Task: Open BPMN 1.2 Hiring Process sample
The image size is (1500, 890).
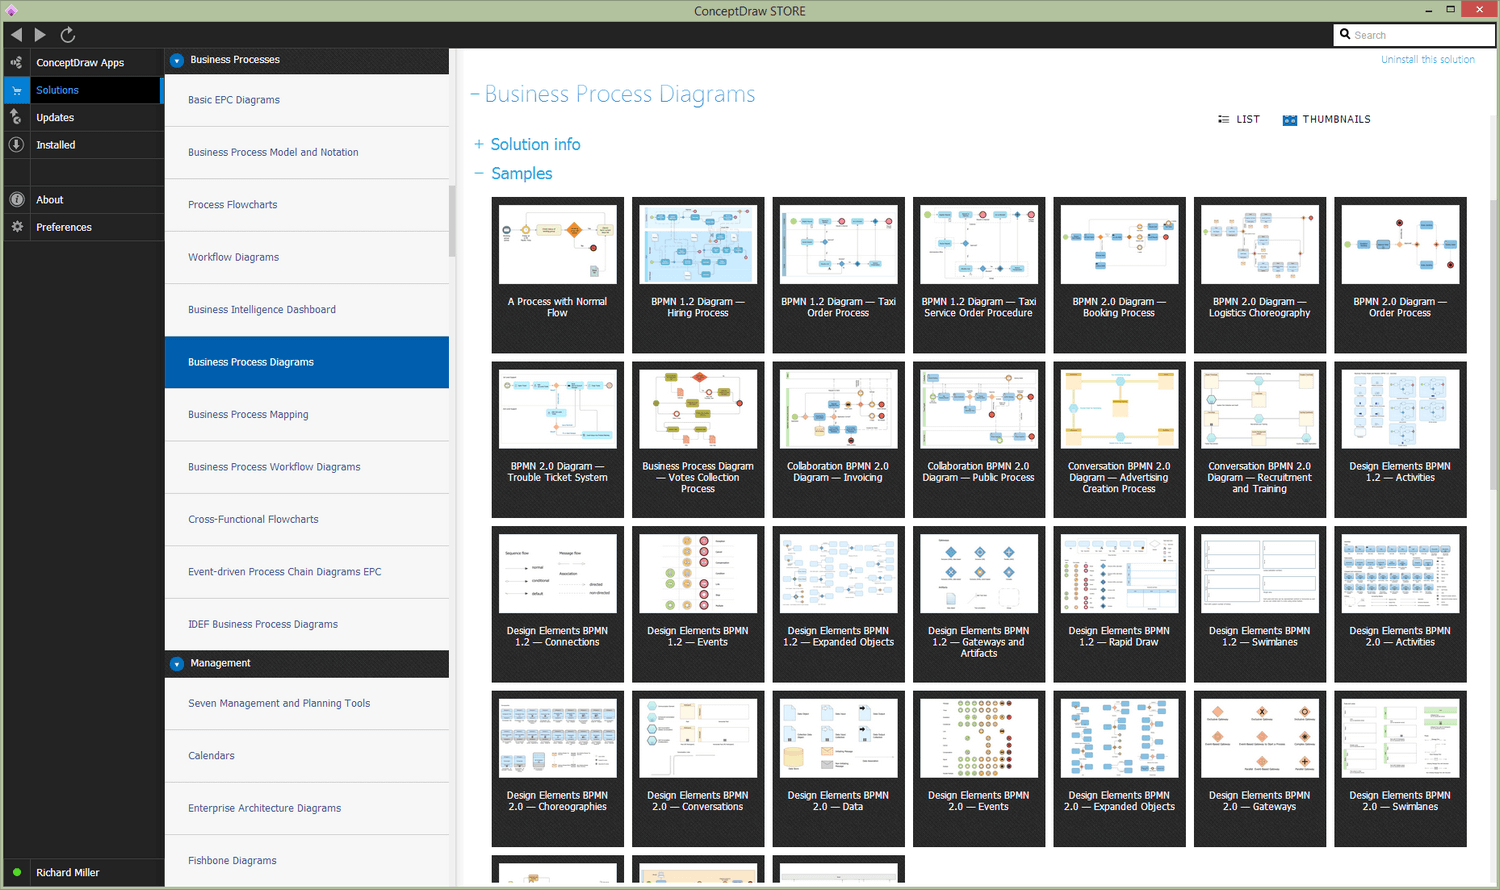Action: (698, 275)
